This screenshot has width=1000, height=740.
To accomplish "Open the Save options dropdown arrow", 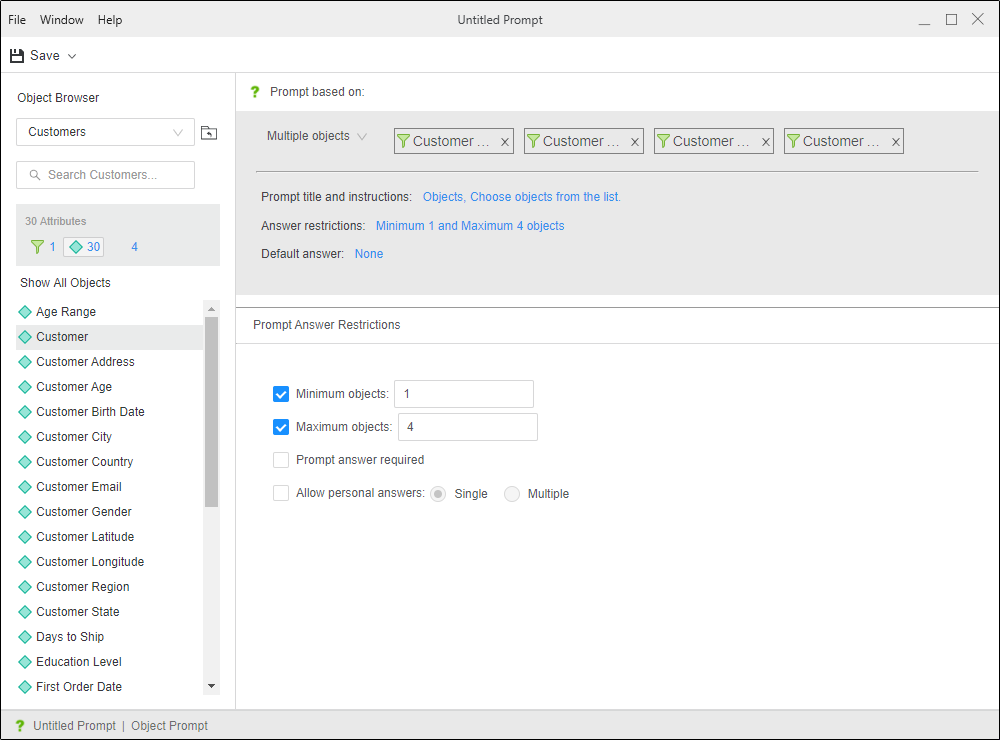I will pos(72,56).
